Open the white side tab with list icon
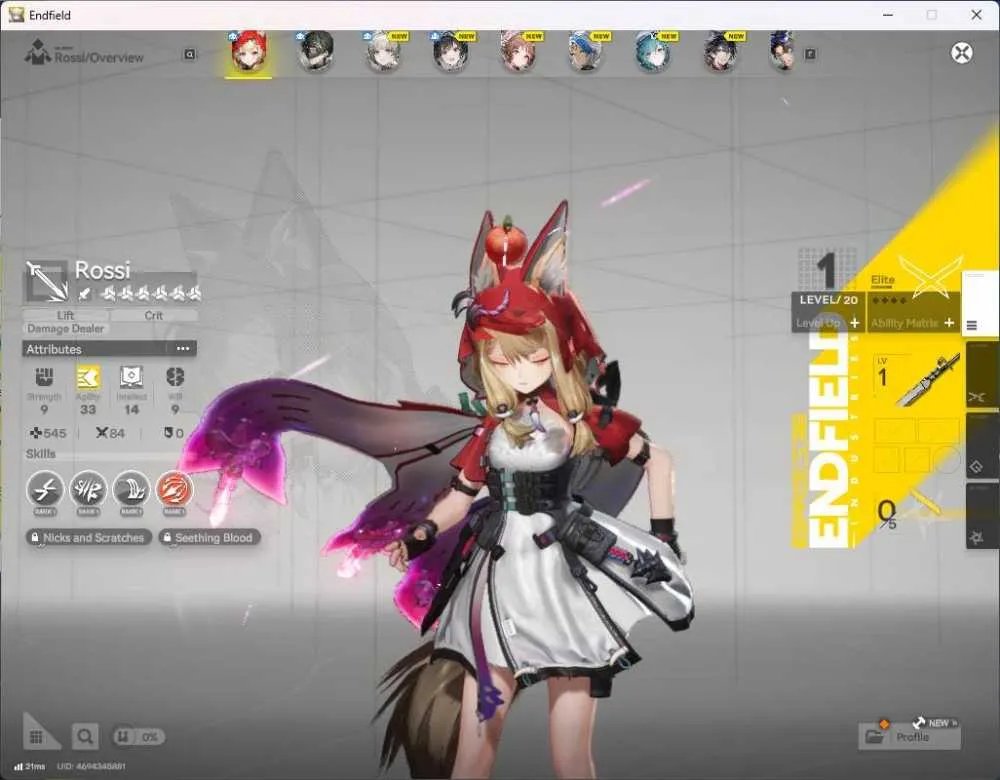Screen dimensions: 1000x780 (x=979, y=303)
